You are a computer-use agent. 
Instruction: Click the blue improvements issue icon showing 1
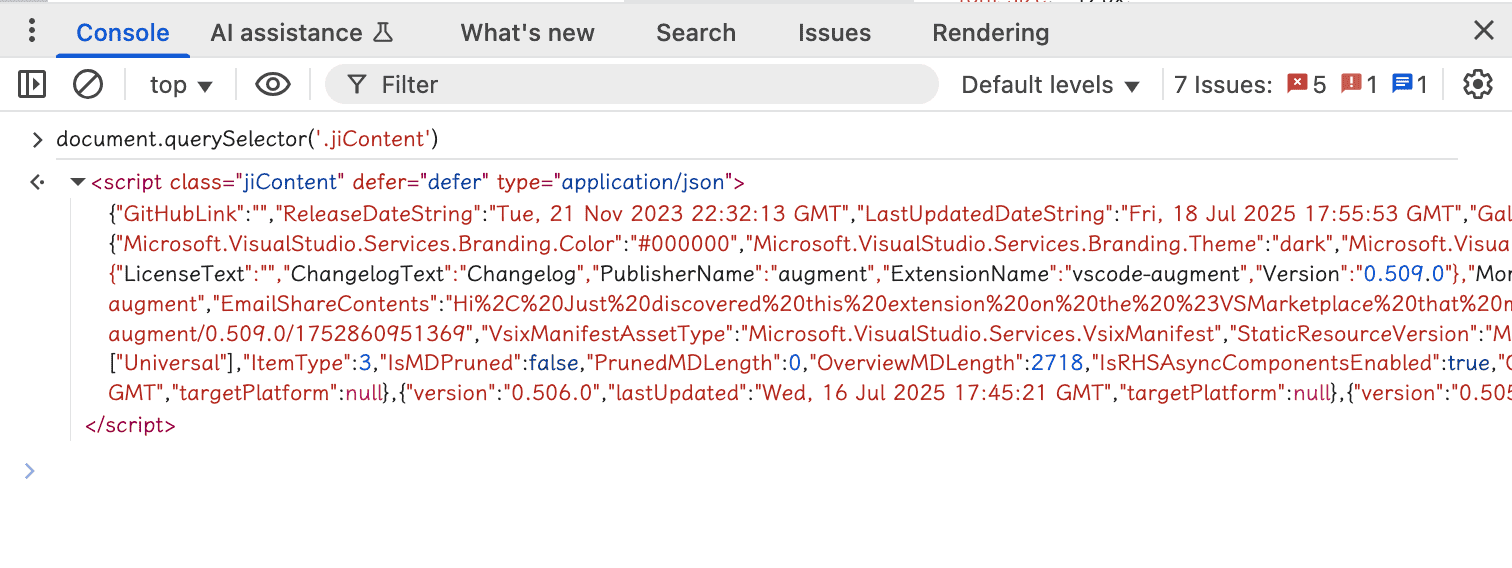[x=1410, y=85]
